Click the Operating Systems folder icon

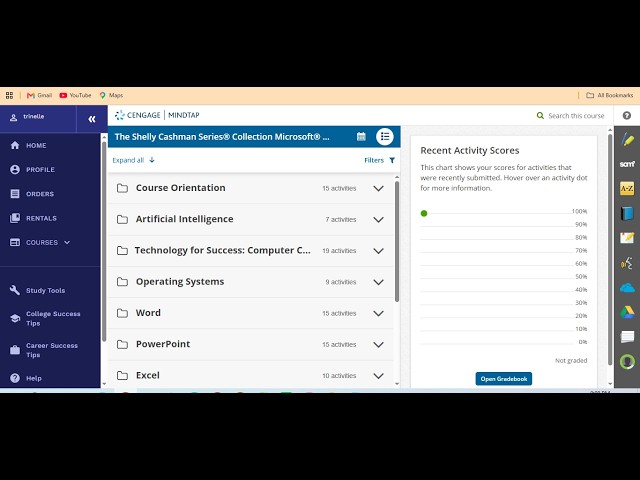click(x=122, y=282)
